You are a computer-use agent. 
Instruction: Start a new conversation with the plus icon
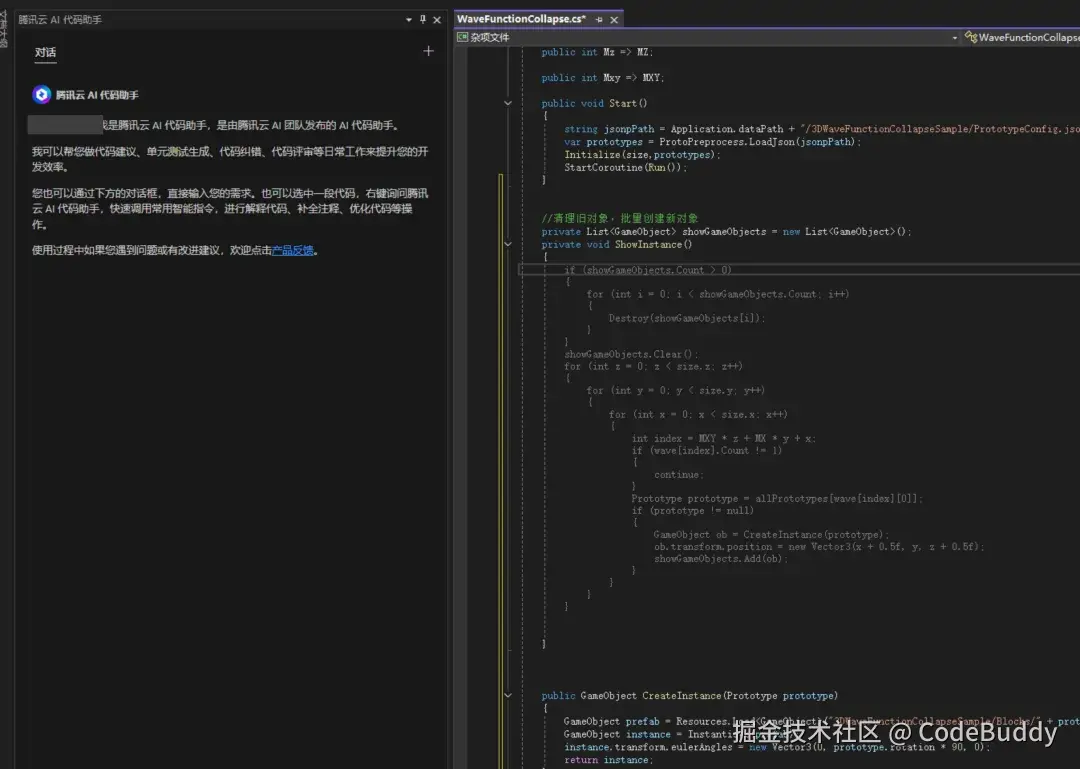[x=428, y=51]
